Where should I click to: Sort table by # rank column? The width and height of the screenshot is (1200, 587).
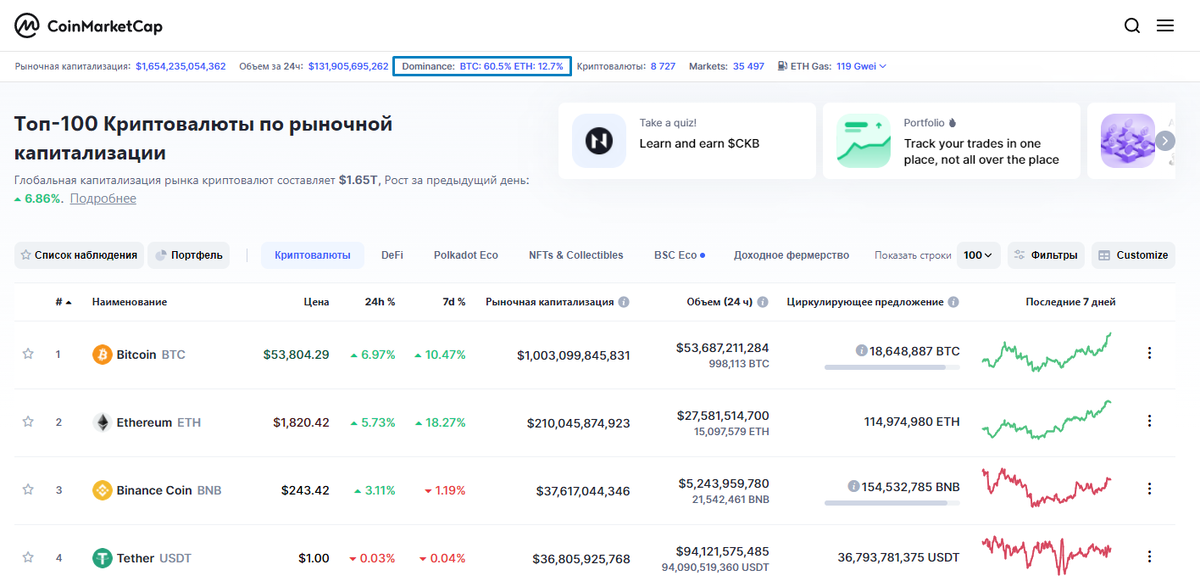tap(63, 302)
